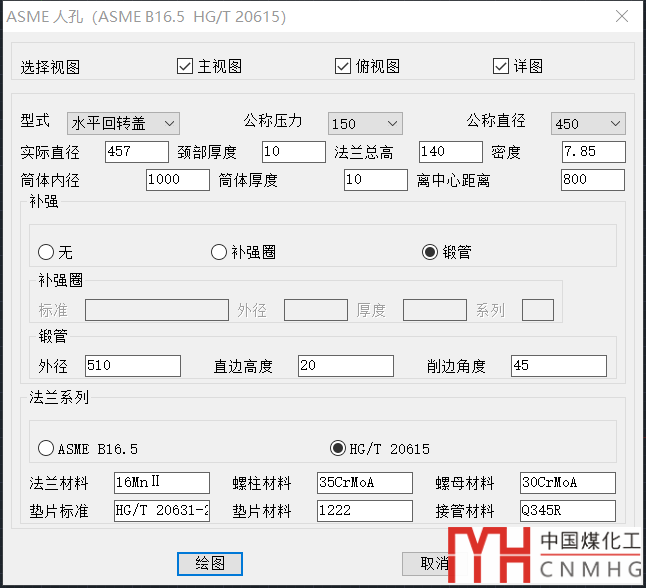
Task: Click the 选择视图 label
Action: pyautogui.click(x=50, y=67)
